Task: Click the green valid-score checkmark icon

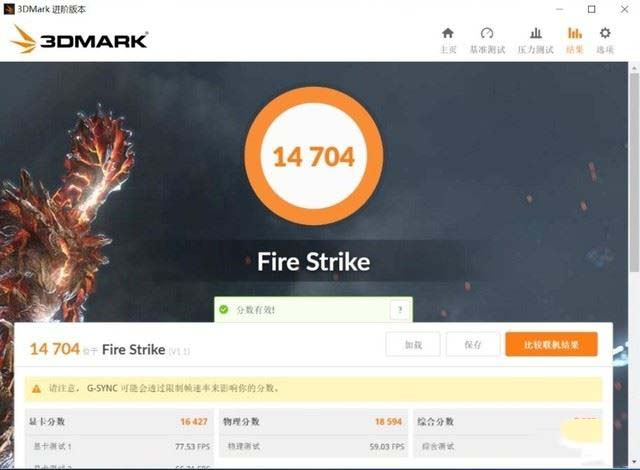Action: tap(224, 309)
